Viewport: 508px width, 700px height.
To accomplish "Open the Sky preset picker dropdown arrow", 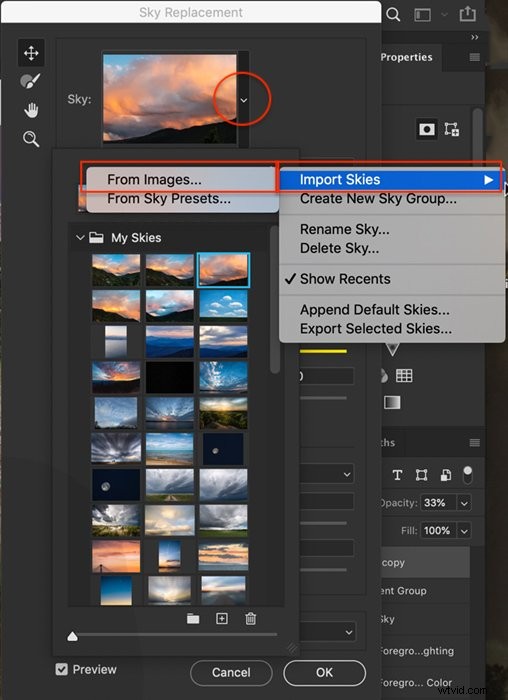I will tap(244, 100).
